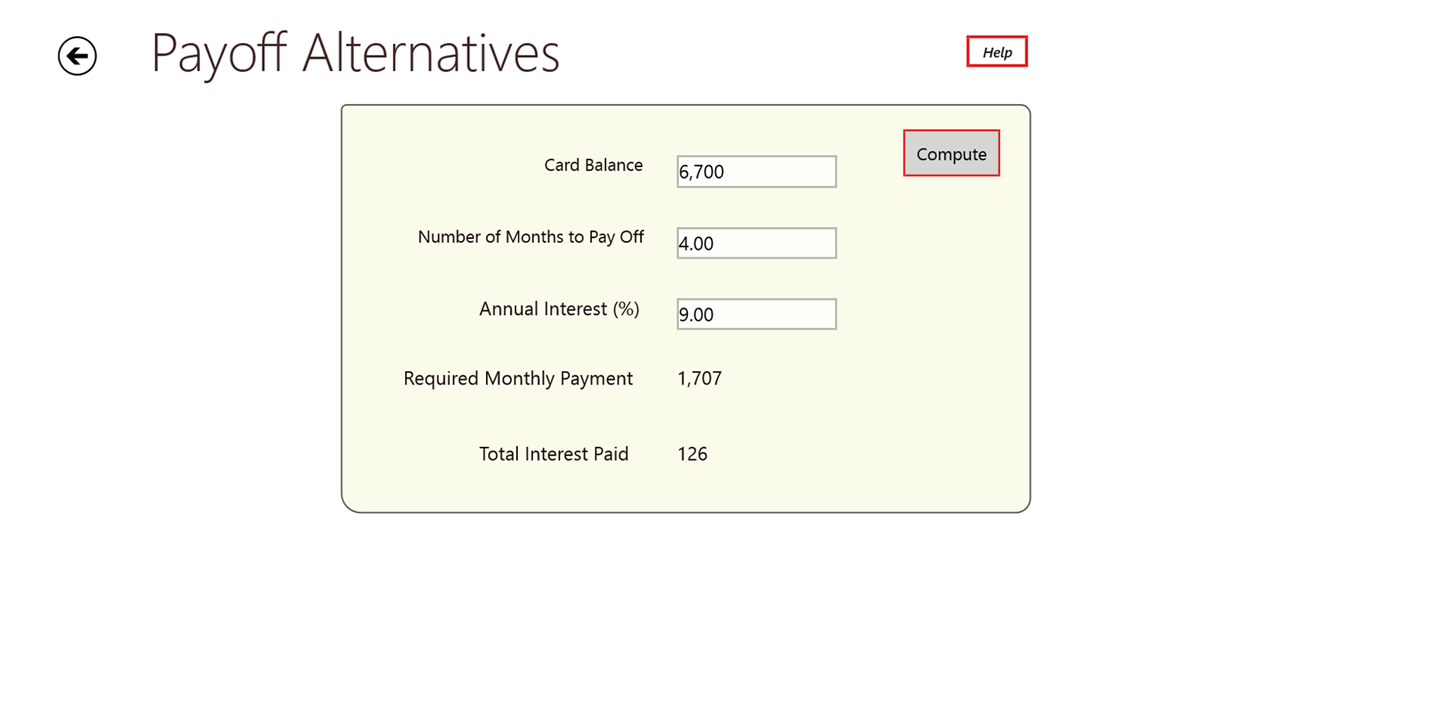Click the 1,707 monthly payment result
This screenshot has height=728, width=1440.
point(699,378)
